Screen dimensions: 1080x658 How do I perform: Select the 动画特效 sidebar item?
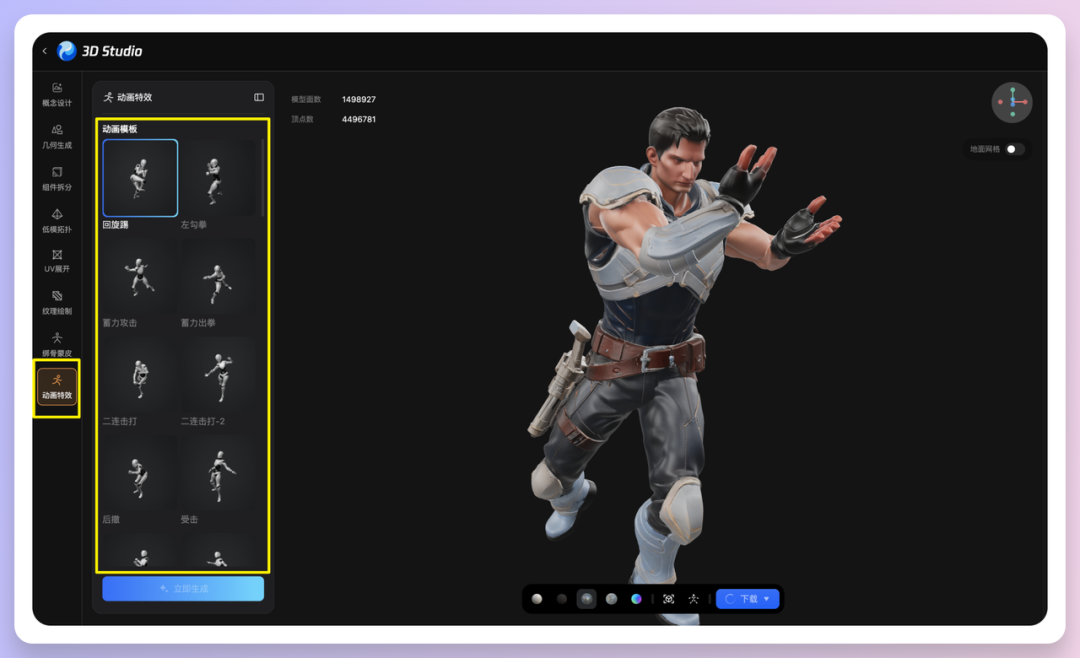coord(57,387)
